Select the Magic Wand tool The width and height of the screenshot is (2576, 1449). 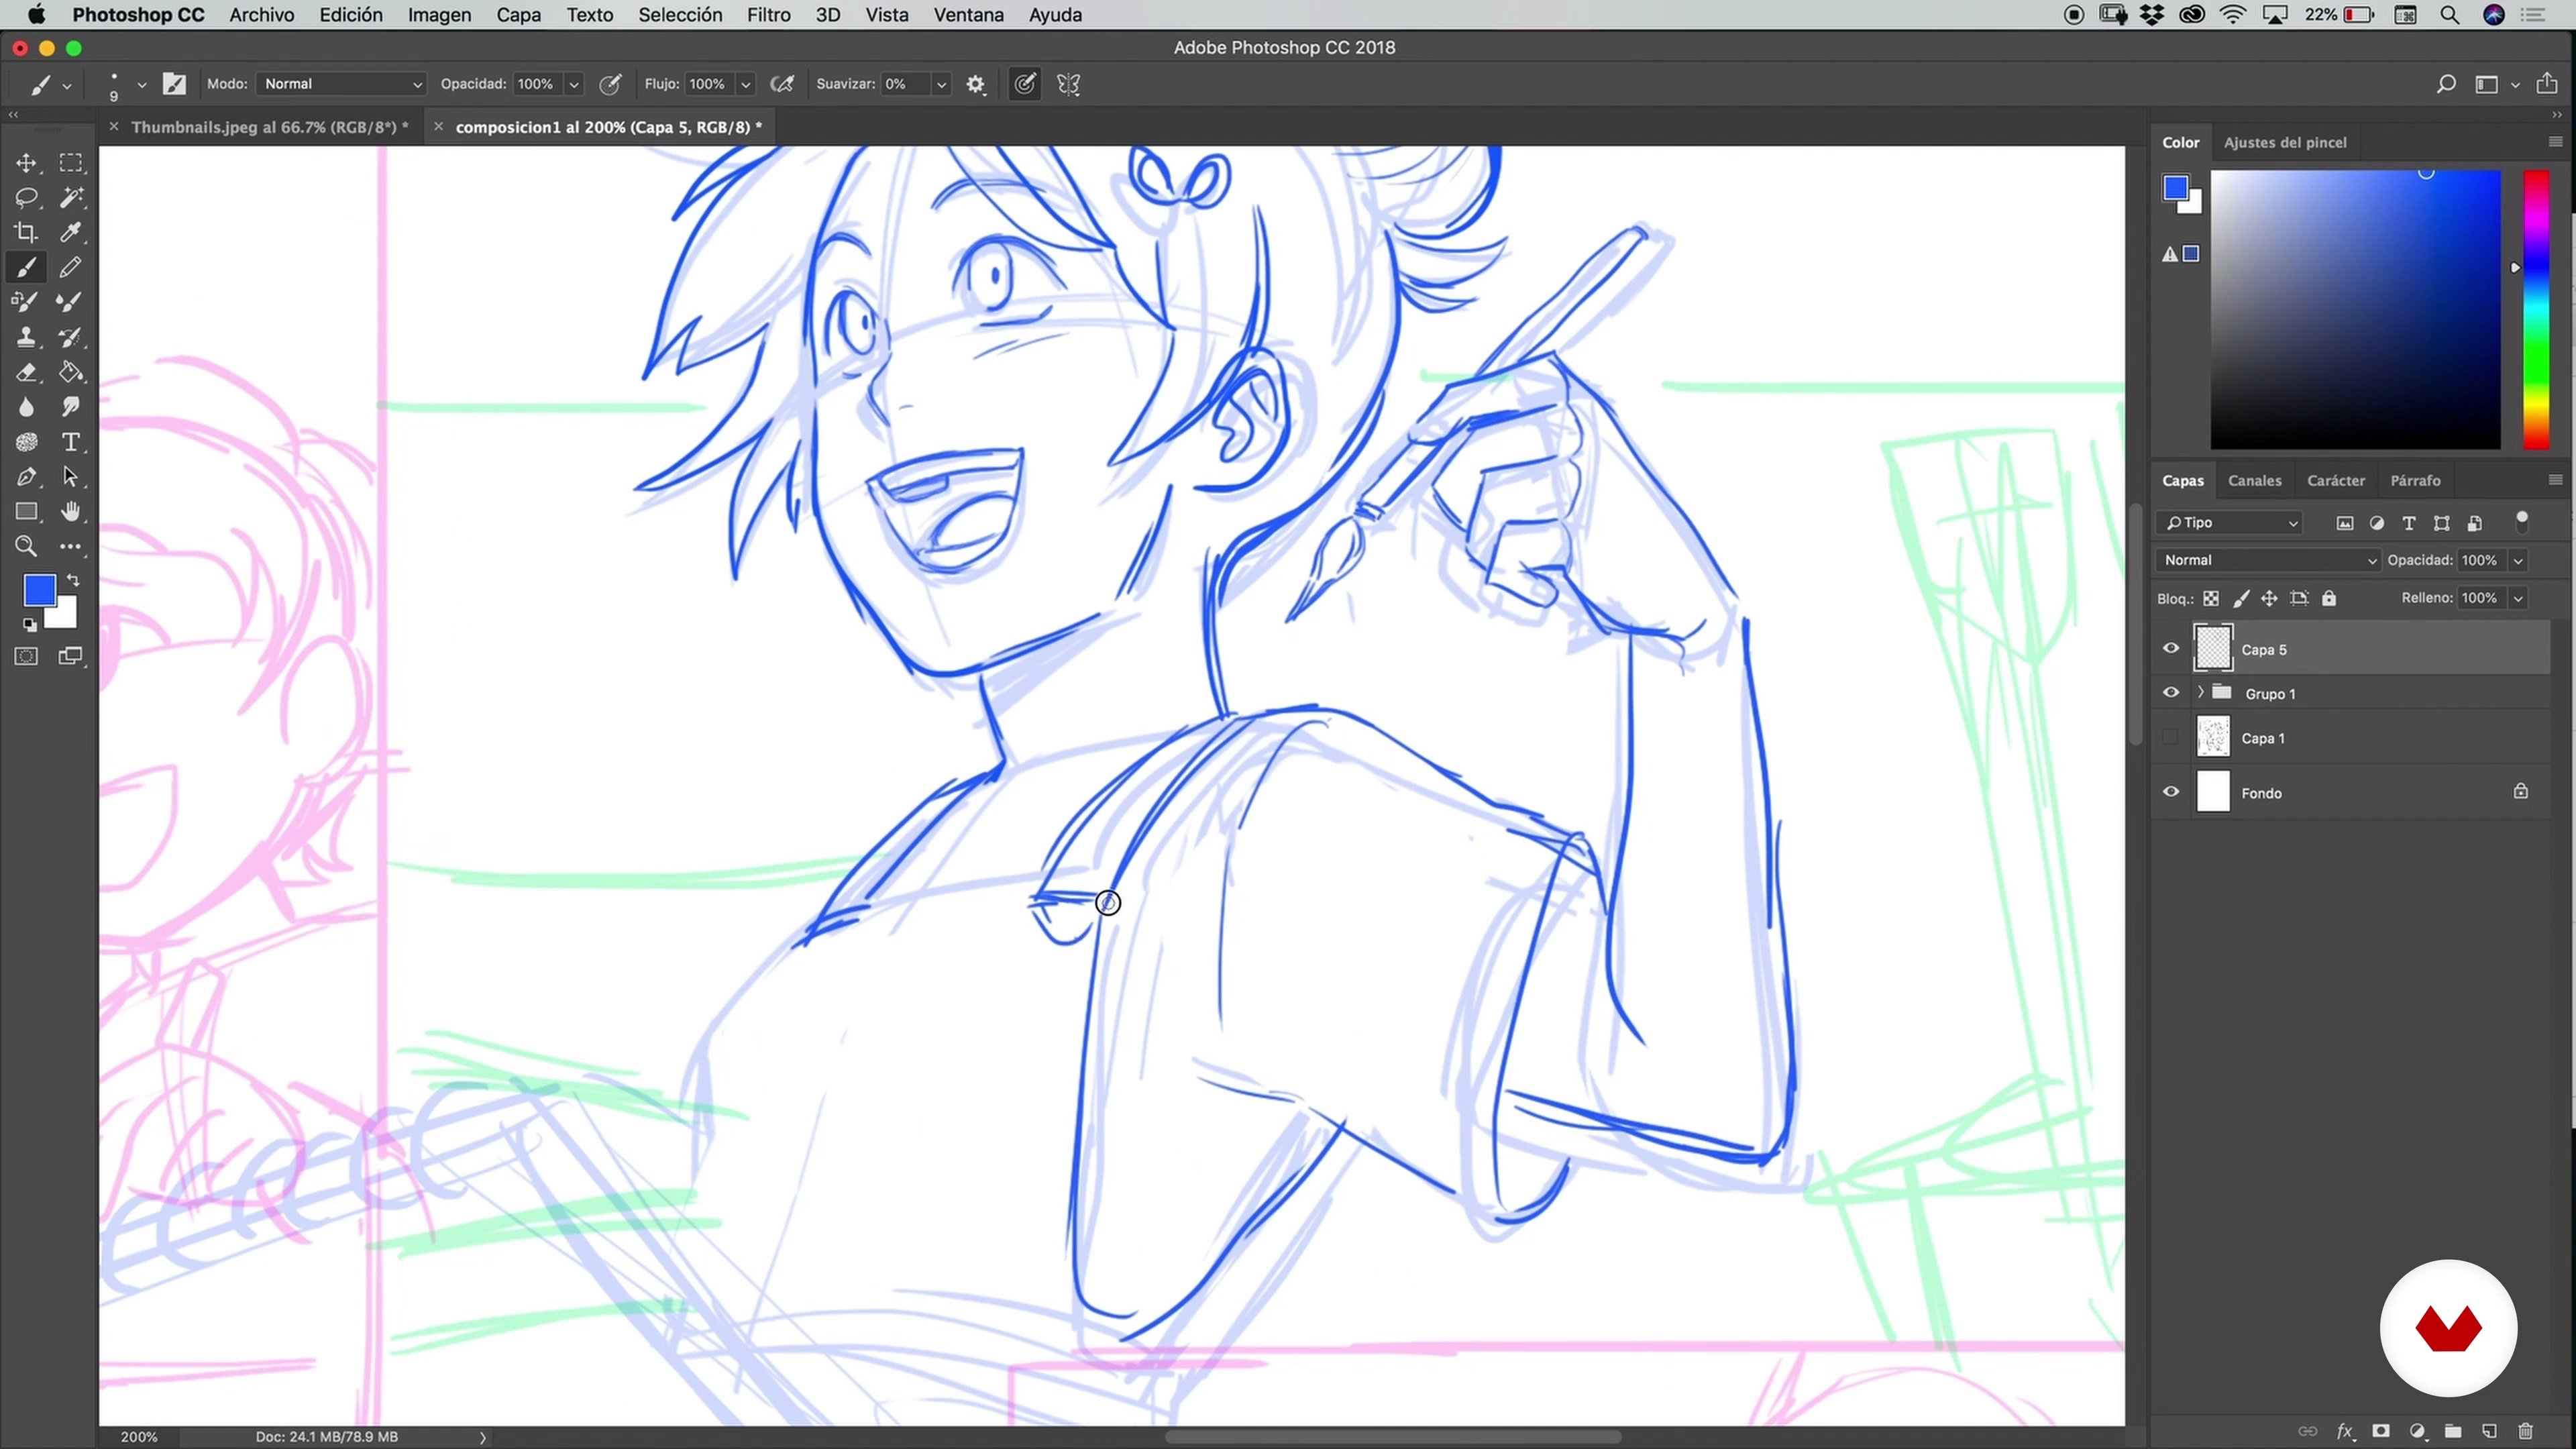pyautogui.click(x=70, y=197)
